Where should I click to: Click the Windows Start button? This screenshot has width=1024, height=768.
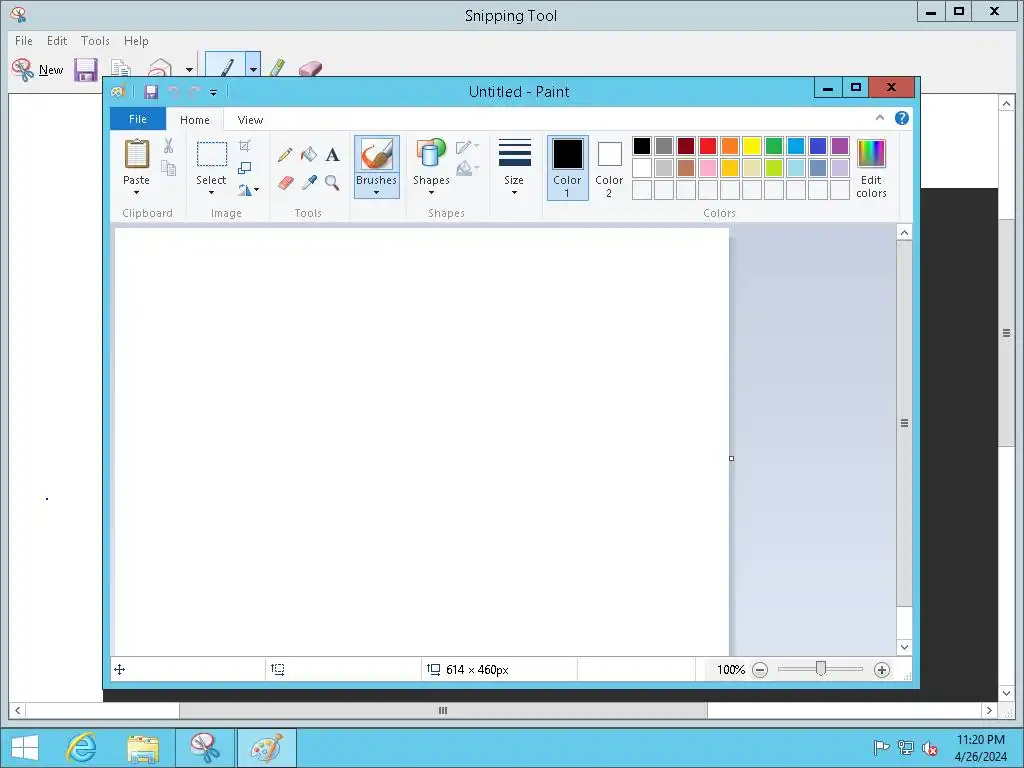tap(25, 748)
